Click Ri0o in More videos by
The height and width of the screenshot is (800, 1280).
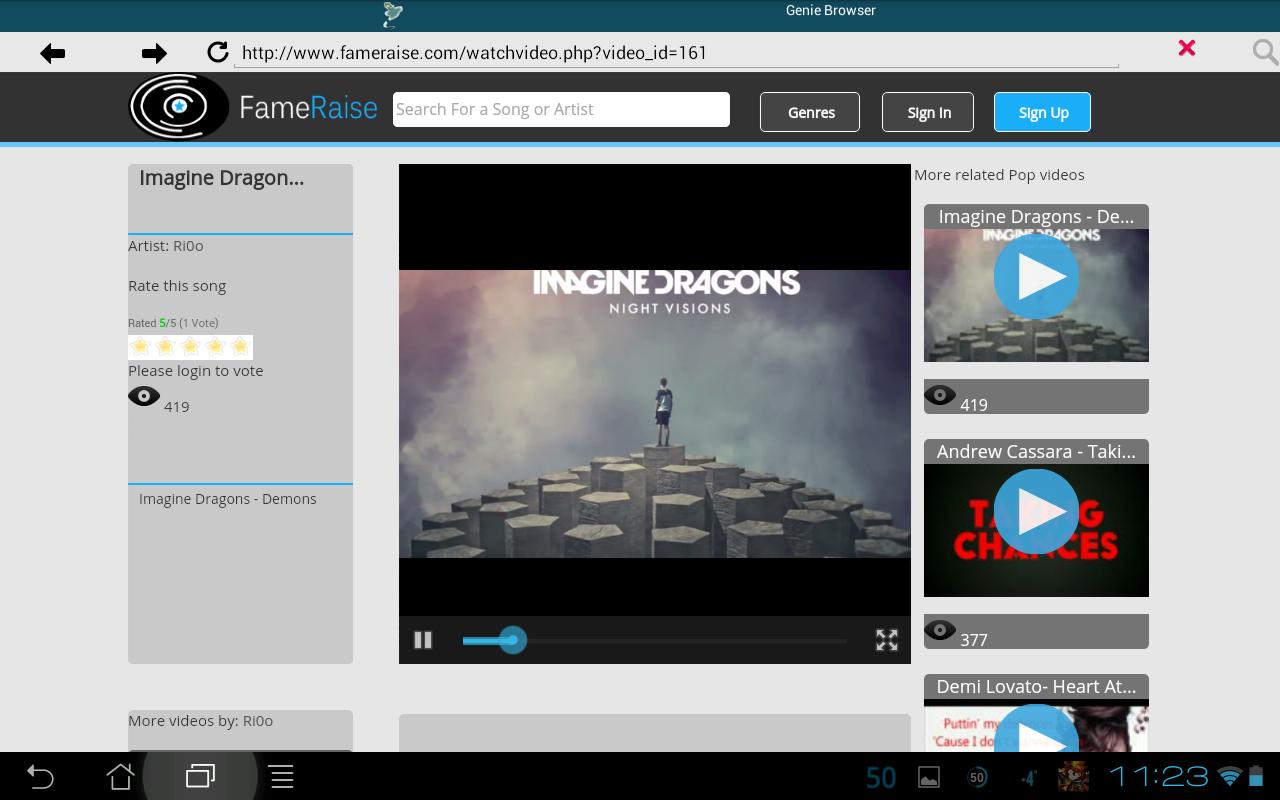pyautogui.click(x=258, y=721)
